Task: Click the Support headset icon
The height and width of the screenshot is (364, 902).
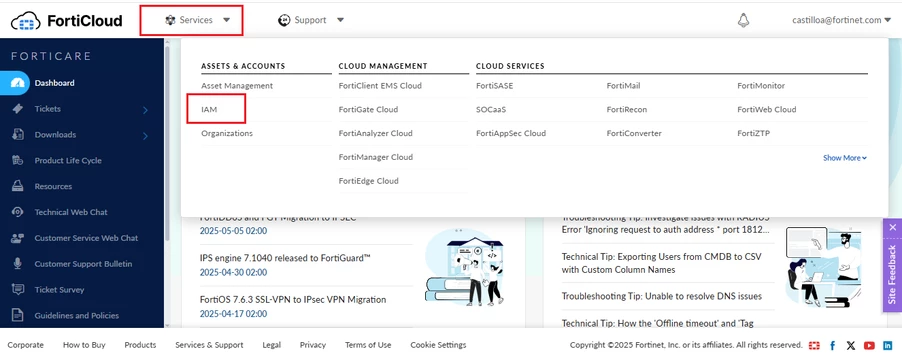Action: (284, 20)
